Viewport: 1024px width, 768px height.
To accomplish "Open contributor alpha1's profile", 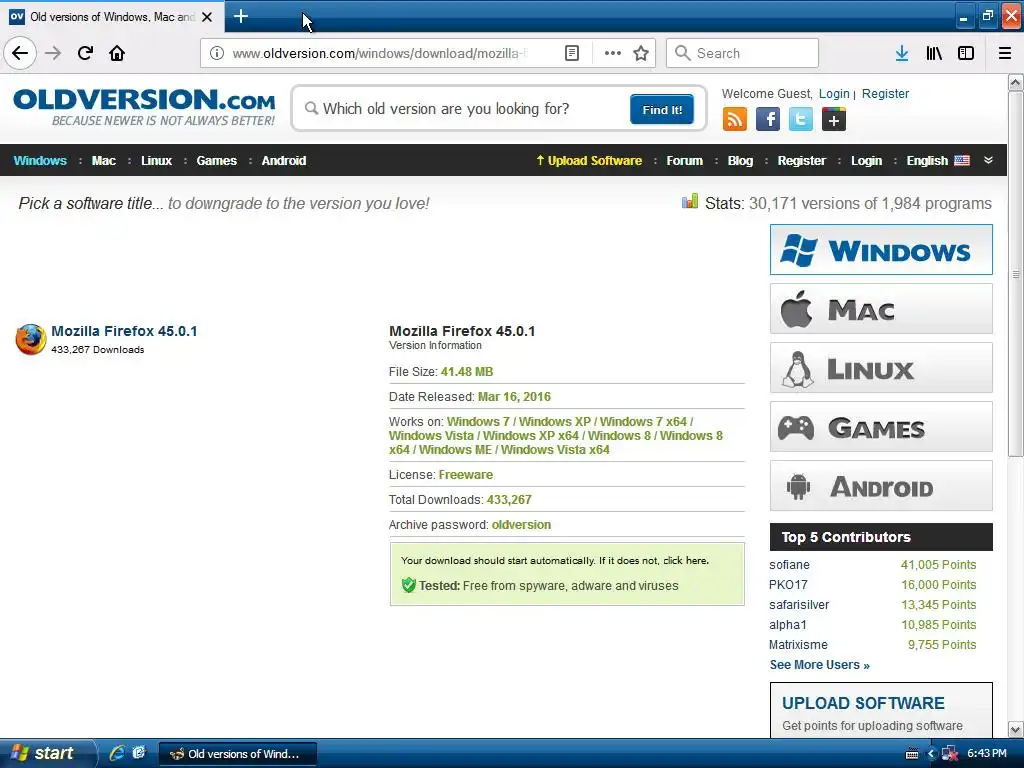I will tap(788, 625).
